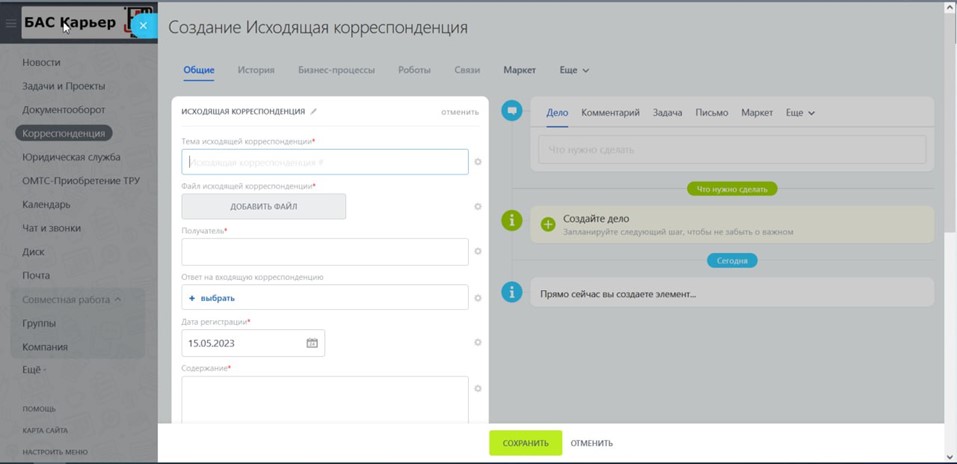Screen dimensions: 957x464
Task: Close the slider panel with the blue X
Action: point(143,25)
